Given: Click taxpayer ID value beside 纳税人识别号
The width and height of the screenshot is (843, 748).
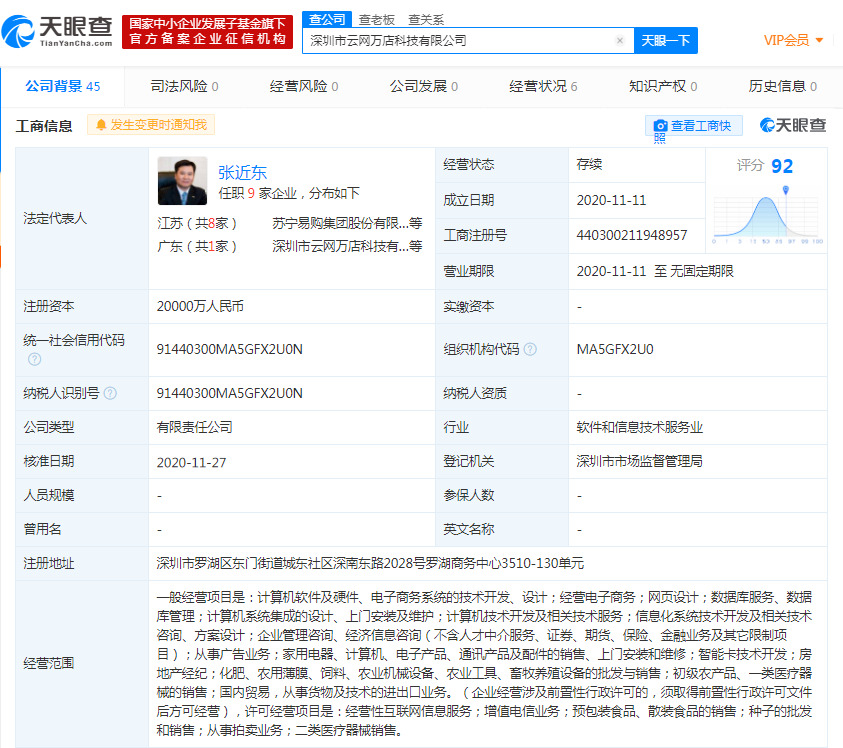Looking at the screenshot, I should pos(230,394).
